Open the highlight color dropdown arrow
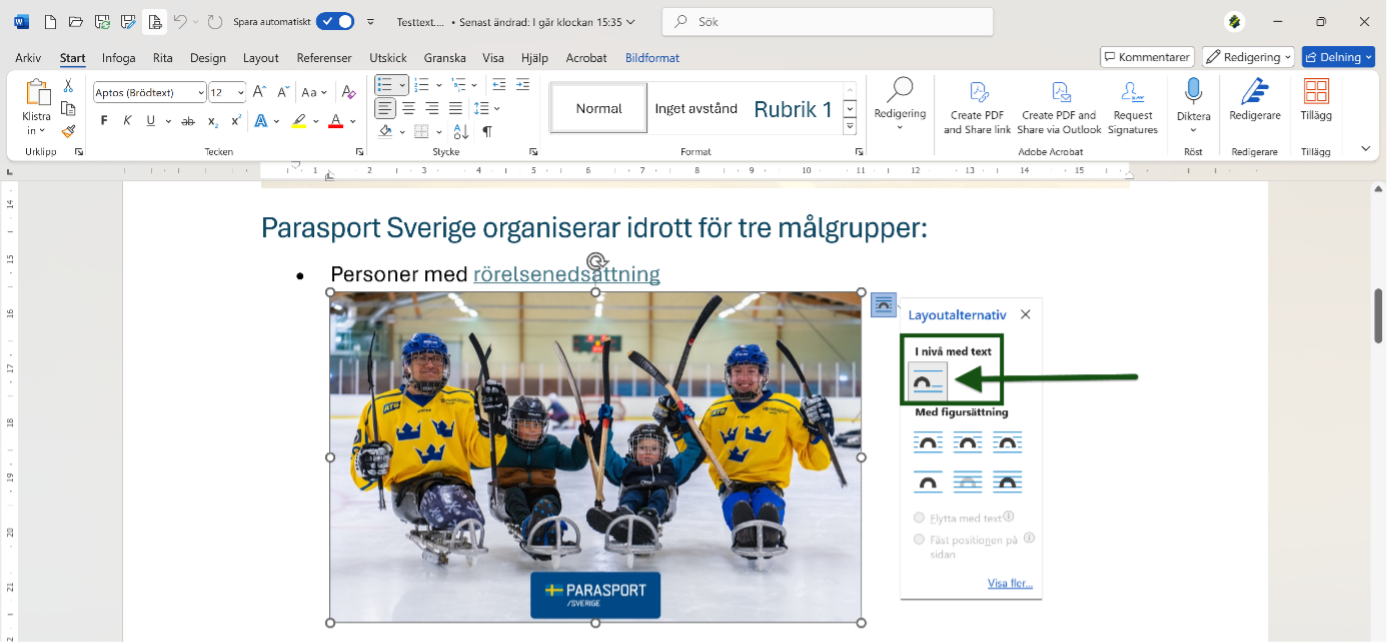Image resolution: width=1390 pixels, height=644 pixels. click(x=315, y=121)
